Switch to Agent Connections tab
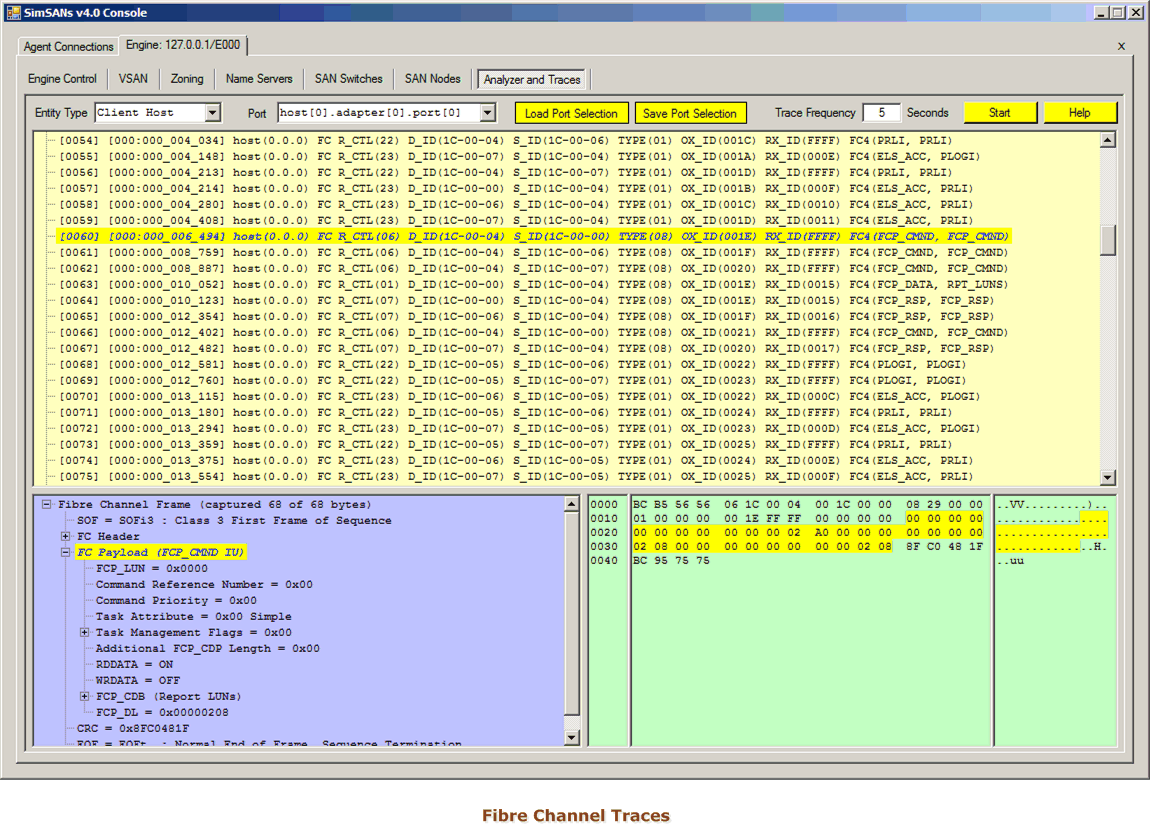The image size is (1150, 828). pyautogui.click(x=69, y=47)
